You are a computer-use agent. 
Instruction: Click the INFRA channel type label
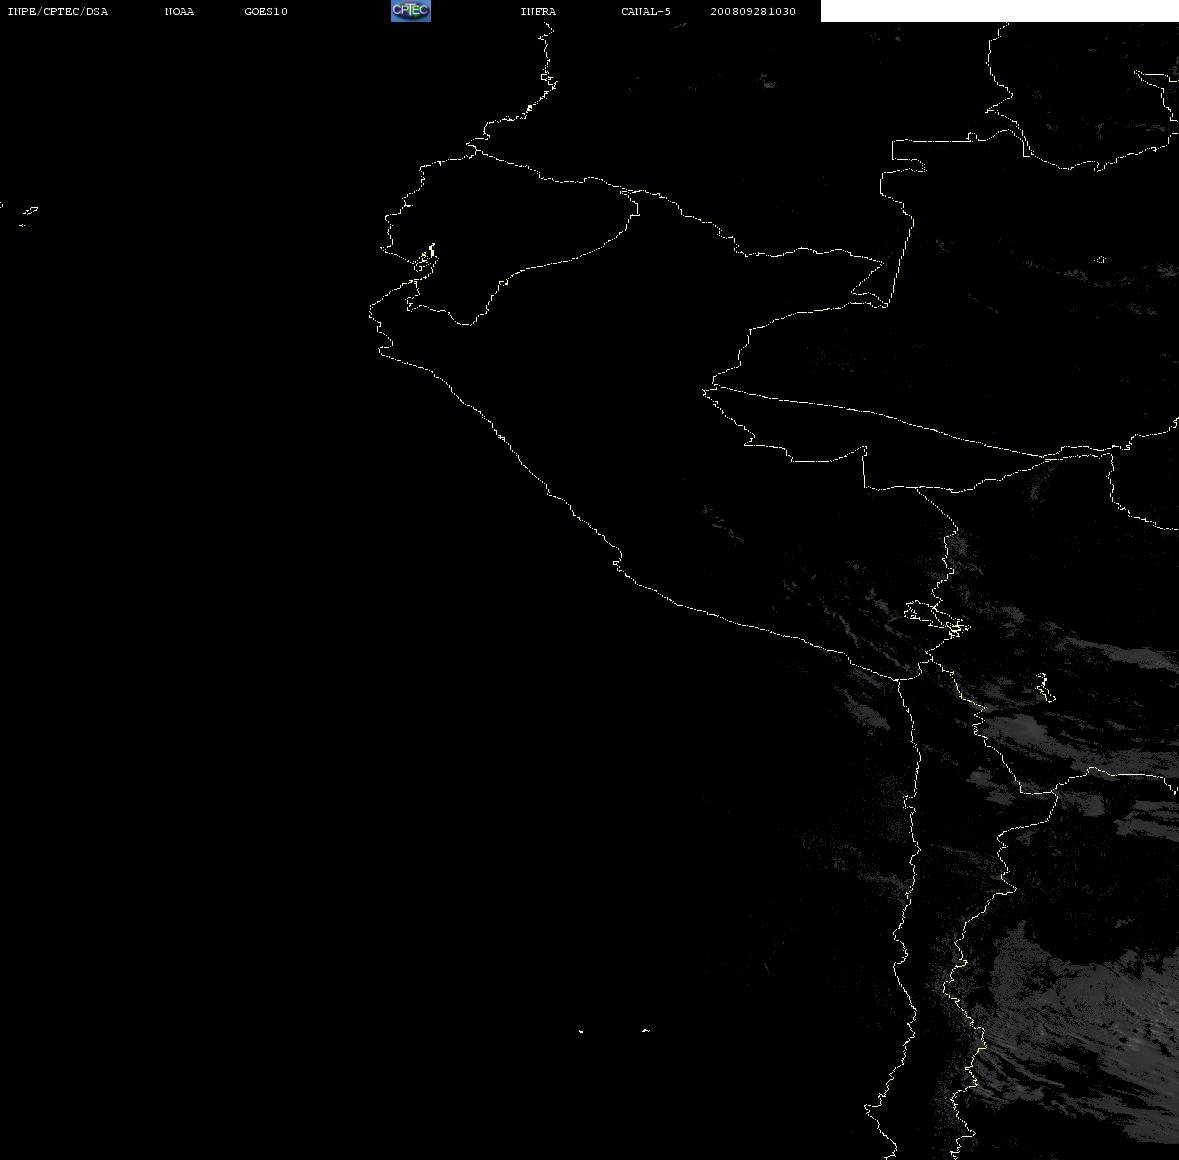[538, 11]
